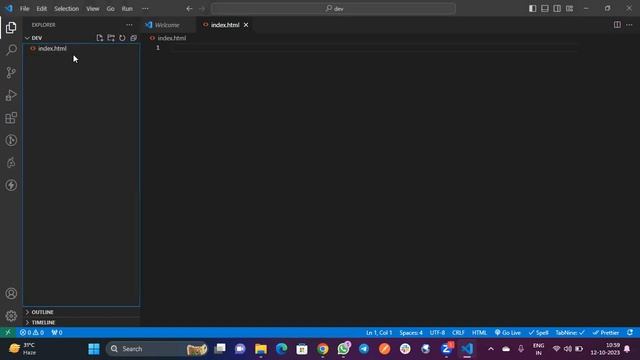640x360 pixels.
Task: Close the index.html tab
Action: [x=246, y=25]
